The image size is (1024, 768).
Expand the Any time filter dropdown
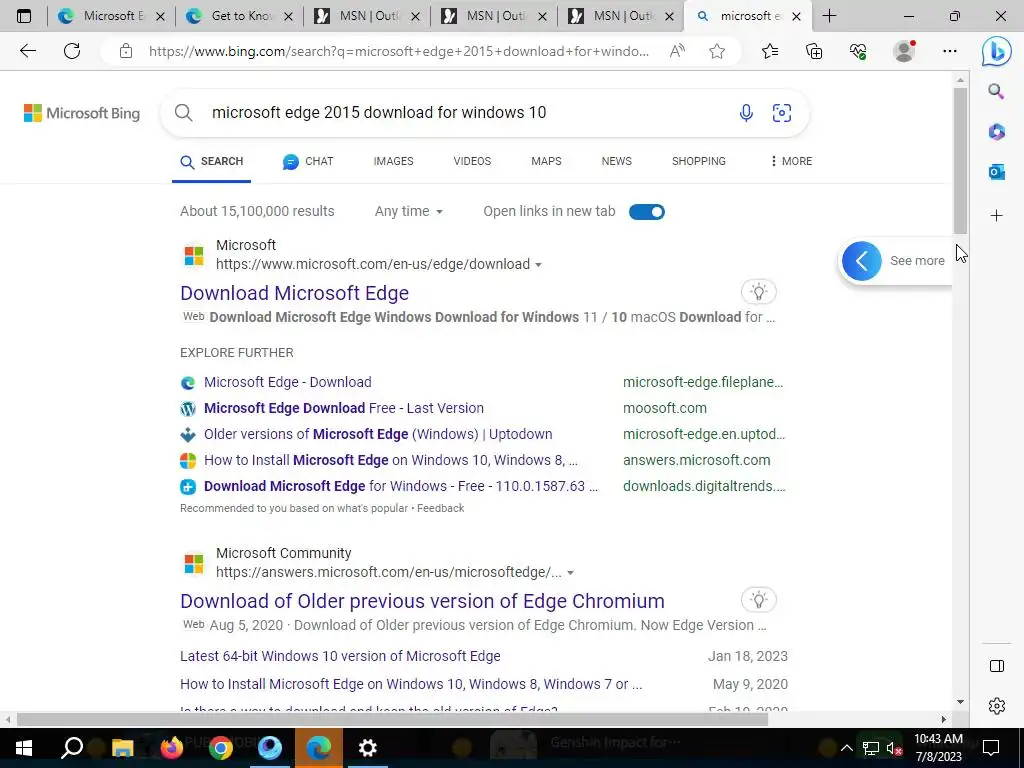409,212
